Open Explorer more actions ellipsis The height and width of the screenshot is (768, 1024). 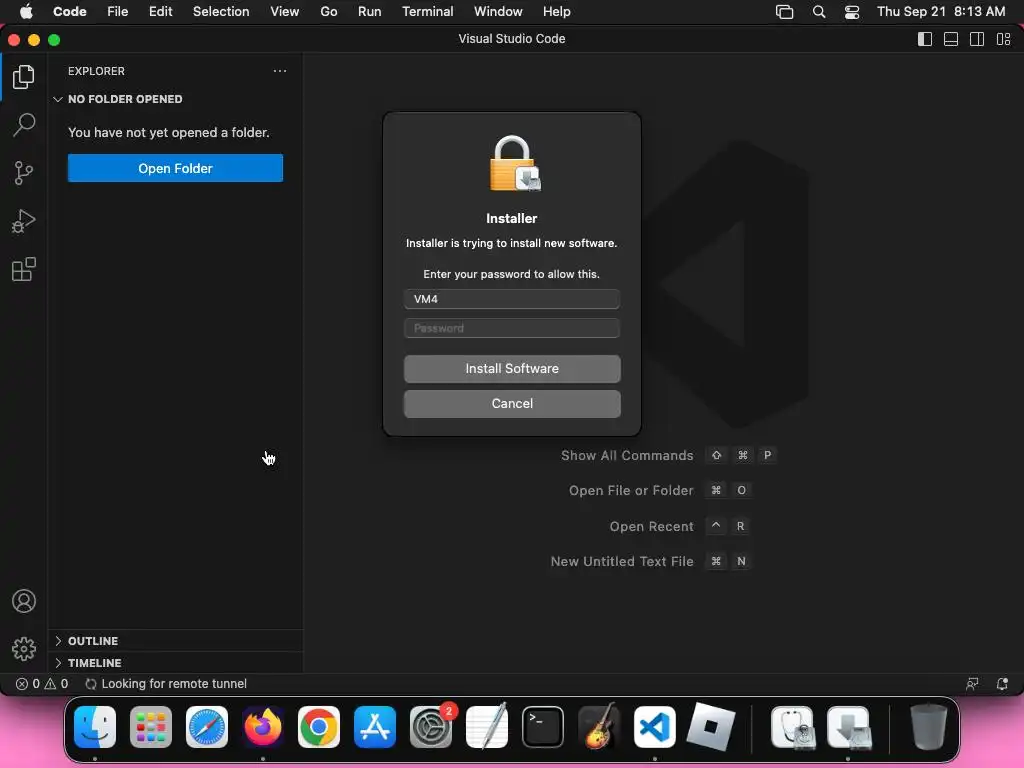click(280, 71)
